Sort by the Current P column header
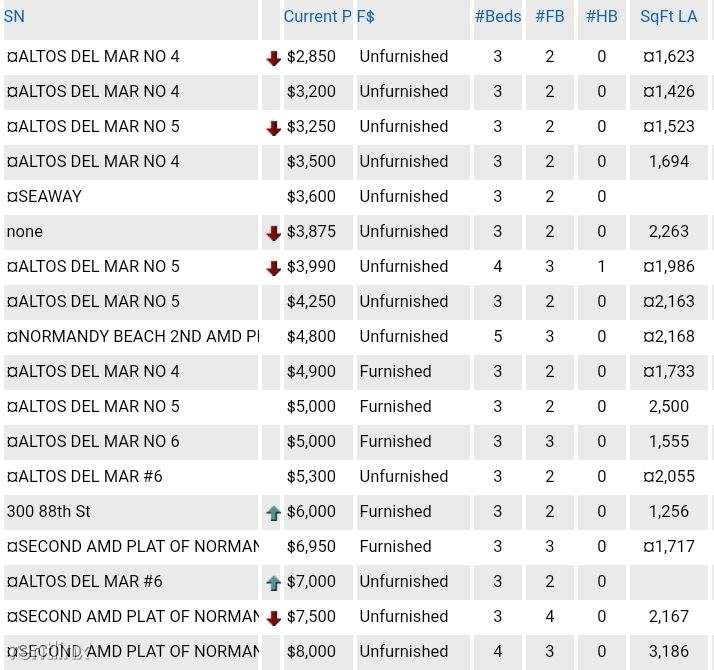714x670 pixels. pos(317,17)
